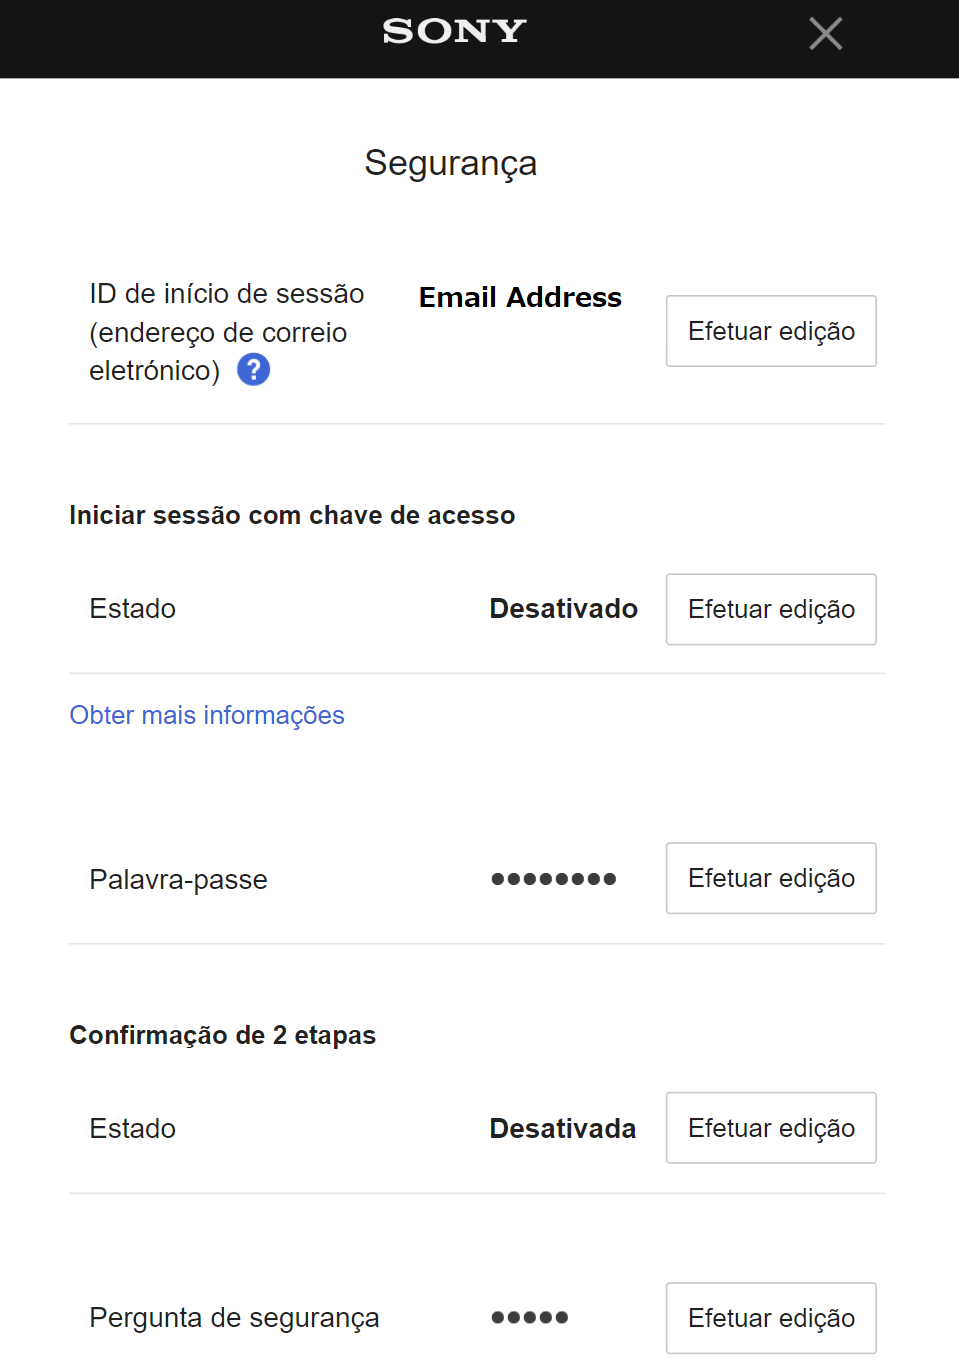
Task: Select the bold Email Address value
Action: click(520, 298)
